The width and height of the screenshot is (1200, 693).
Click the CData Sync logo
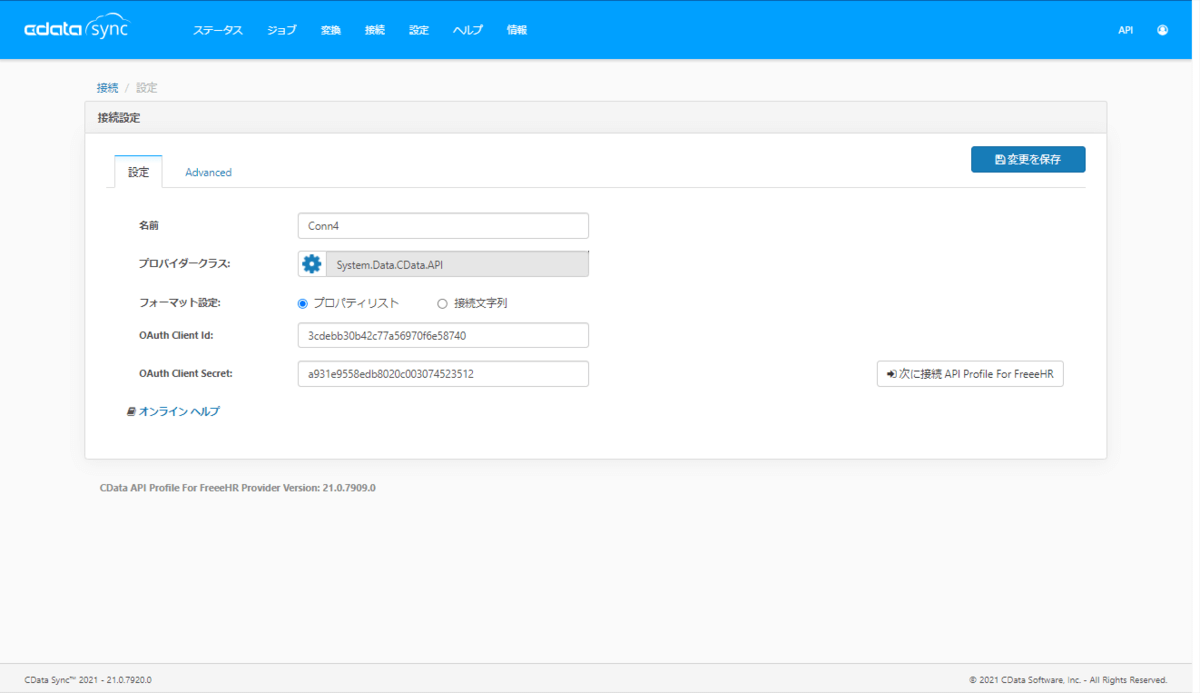click(x=77, y=28)
